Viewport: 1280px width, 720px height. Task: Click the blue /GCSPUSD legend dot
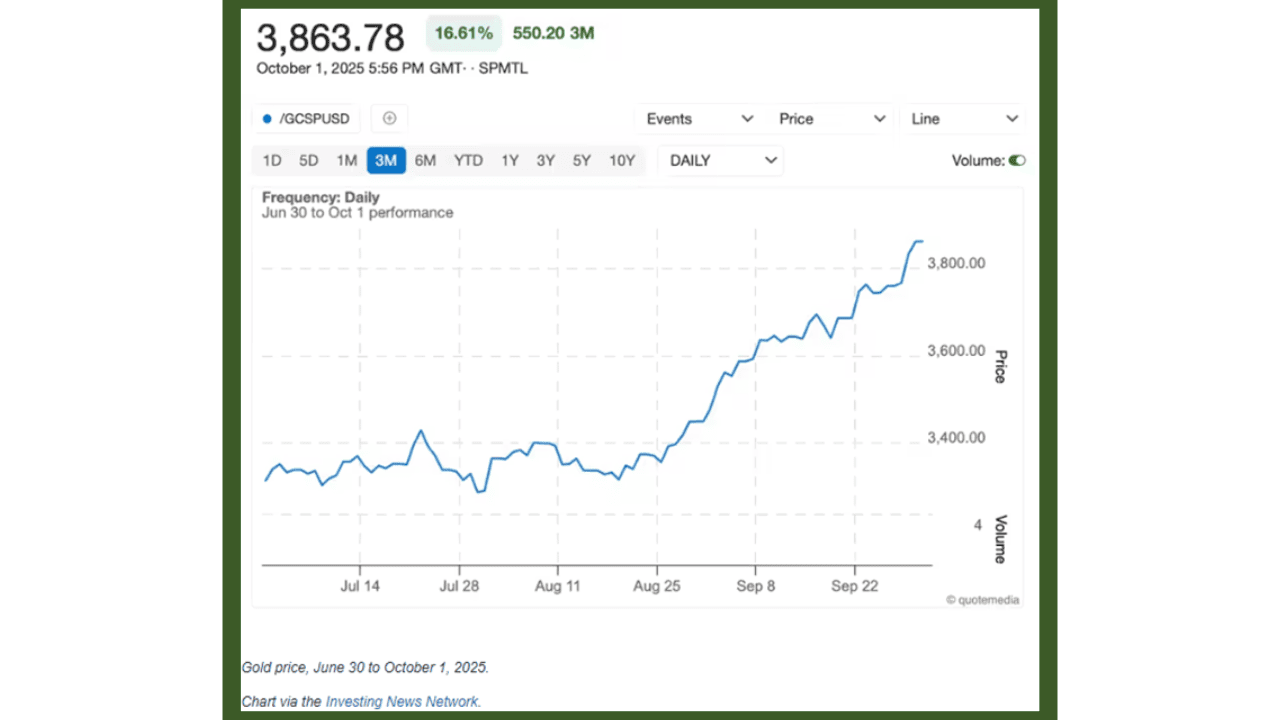coord(267,118)
